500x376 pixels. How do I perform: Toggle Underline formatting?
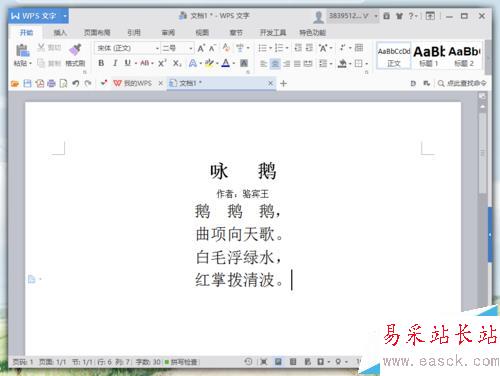pos(127,63)
